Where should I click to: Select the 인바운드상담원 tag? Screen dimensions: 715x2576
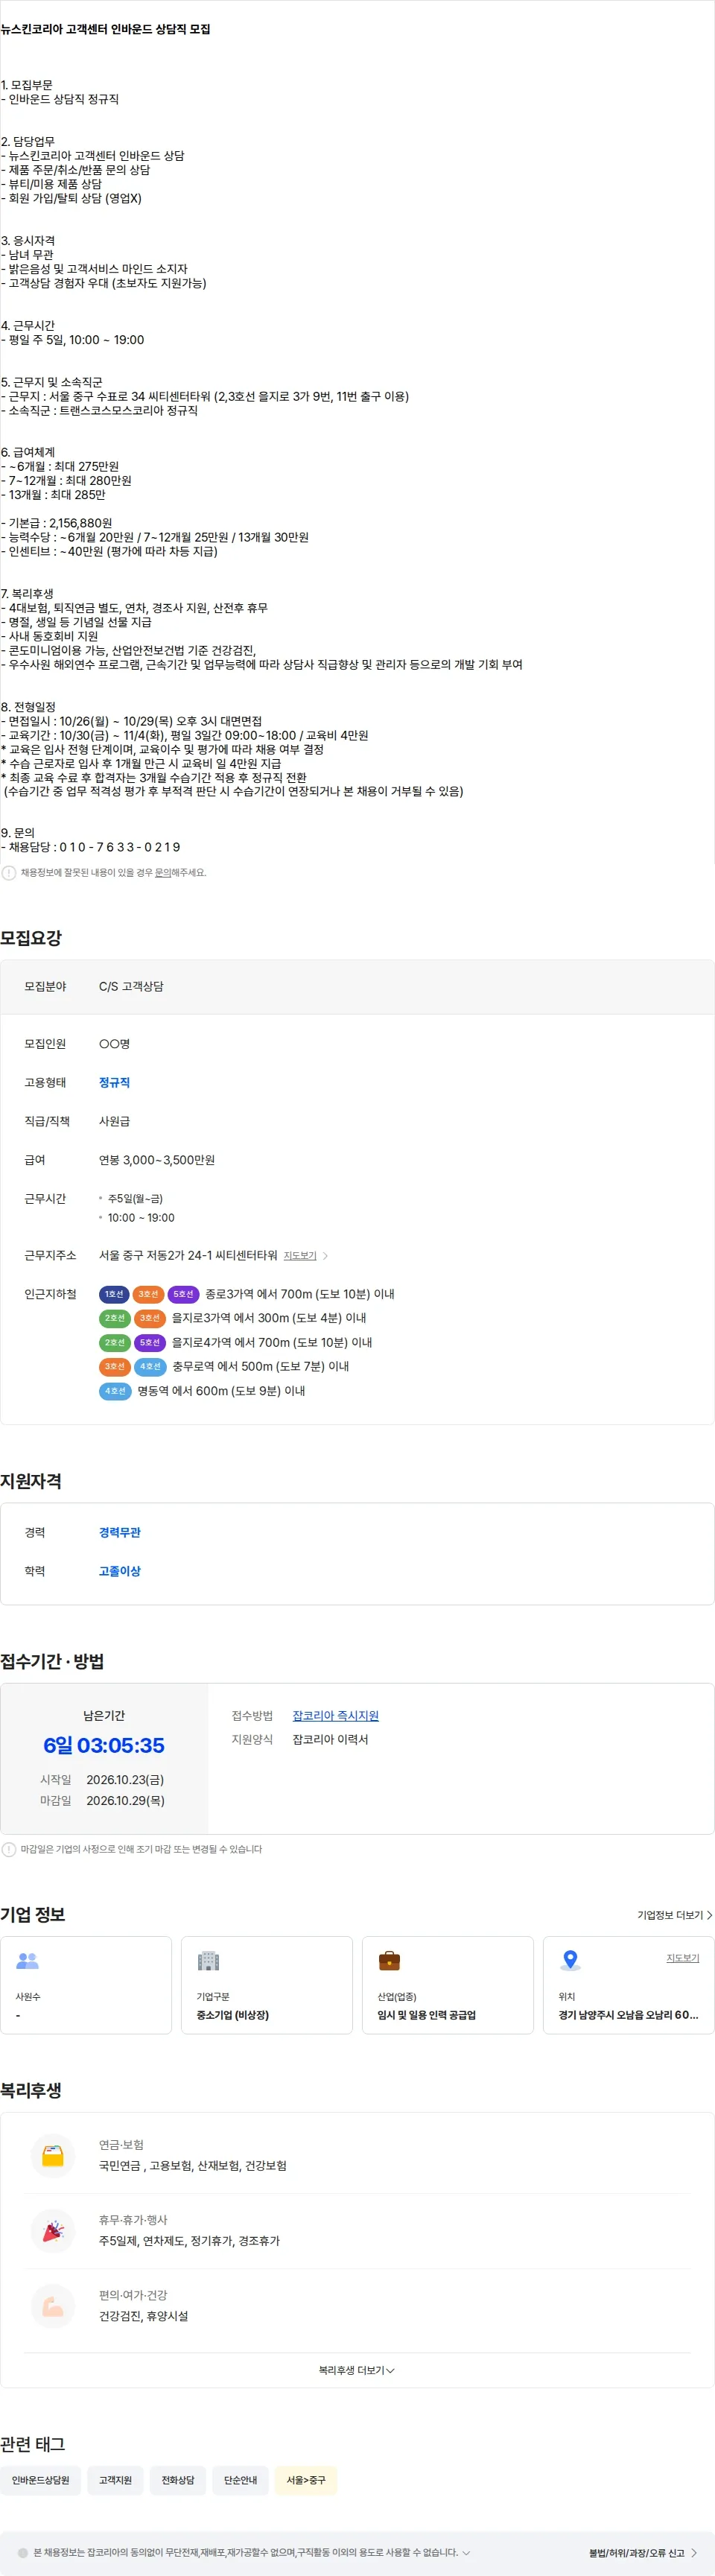[41, 2480]
